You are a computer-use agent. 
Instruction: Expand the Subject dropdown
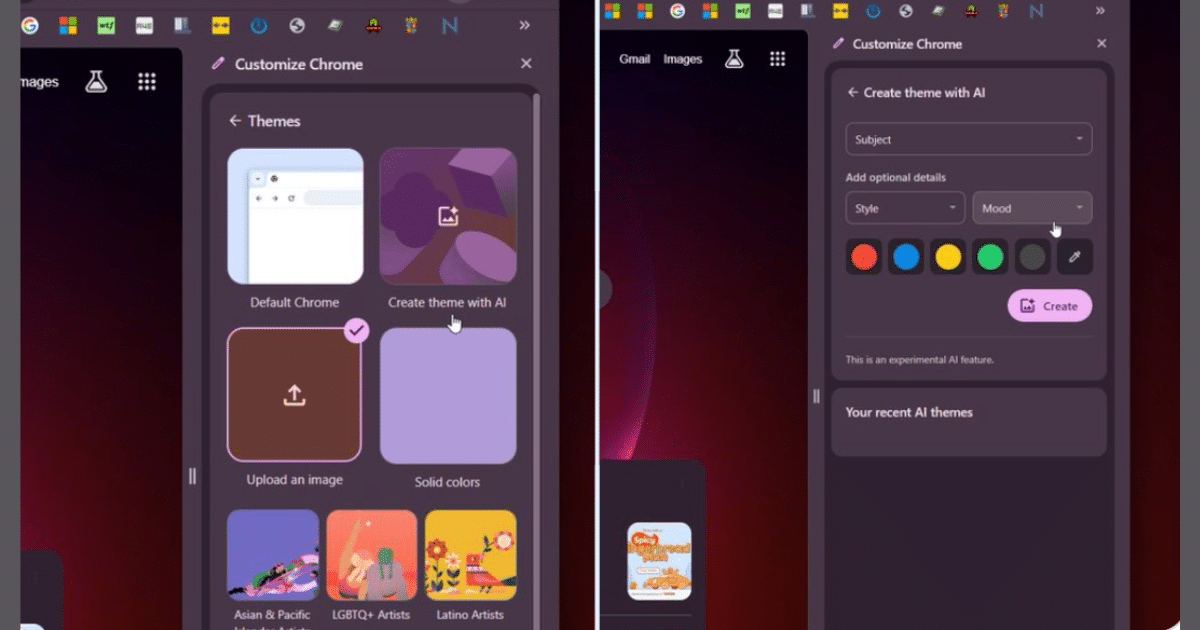968,139
